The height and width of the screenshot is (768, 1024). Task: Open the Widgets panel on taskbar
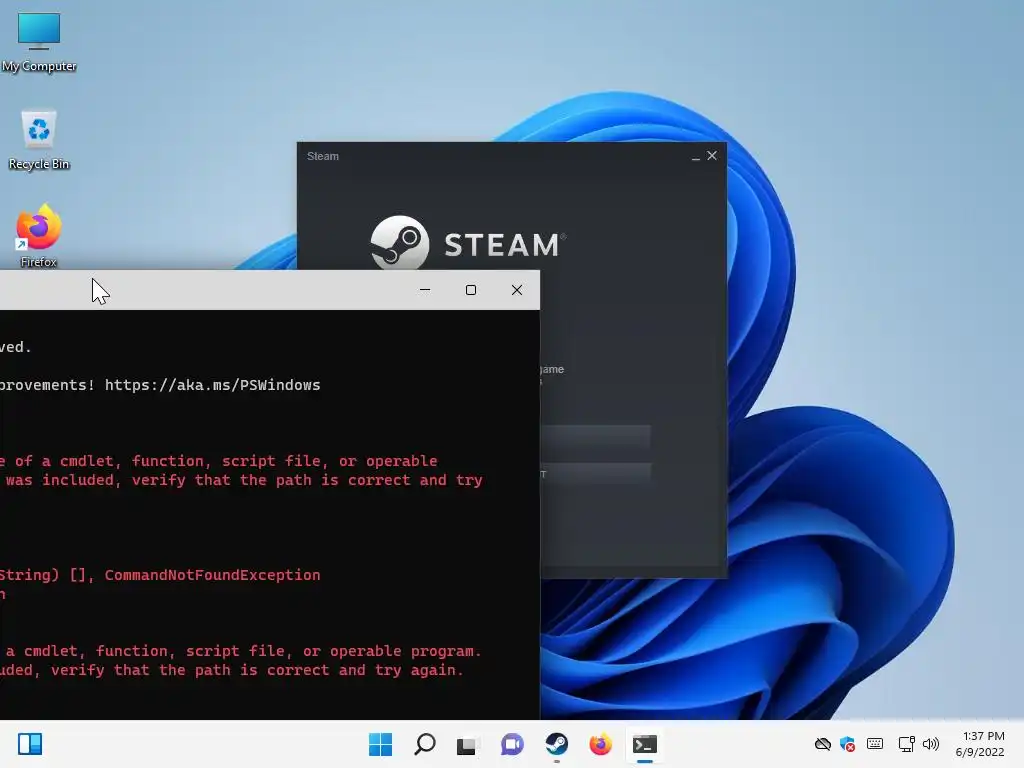click(x=30, y=744)
